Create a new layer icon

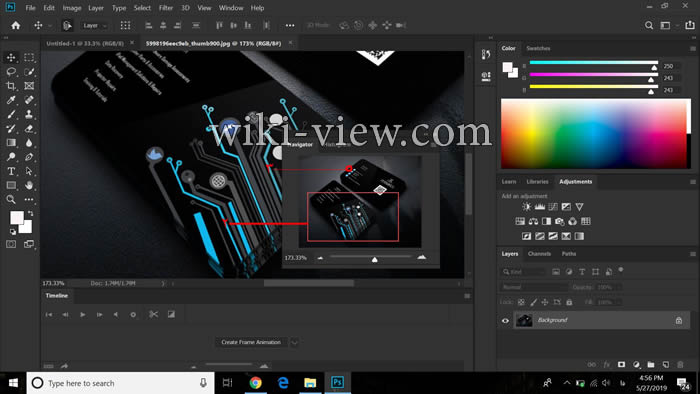pos(666,365)
